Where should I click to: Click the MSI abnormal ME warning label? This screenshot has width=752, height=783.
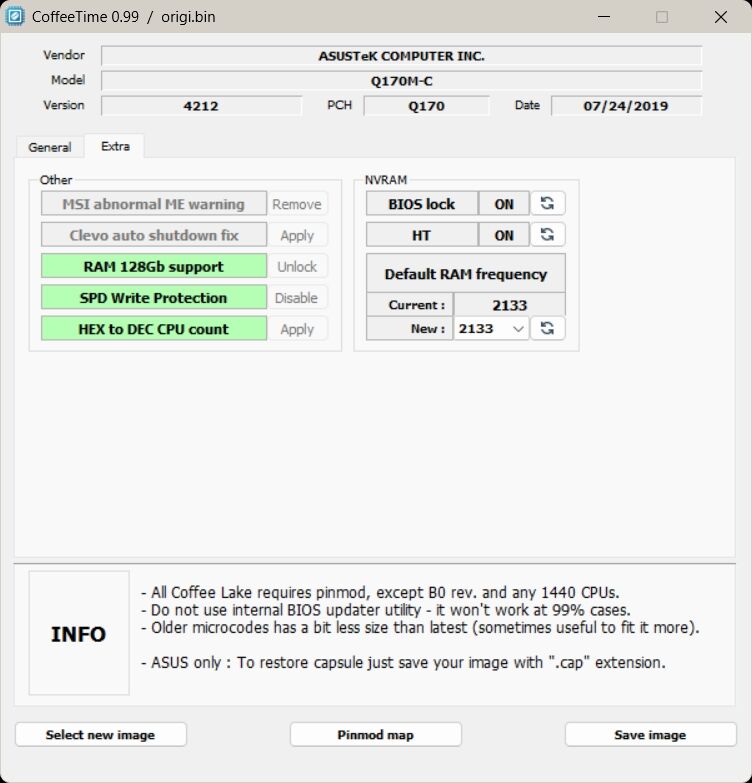(154, 204)
